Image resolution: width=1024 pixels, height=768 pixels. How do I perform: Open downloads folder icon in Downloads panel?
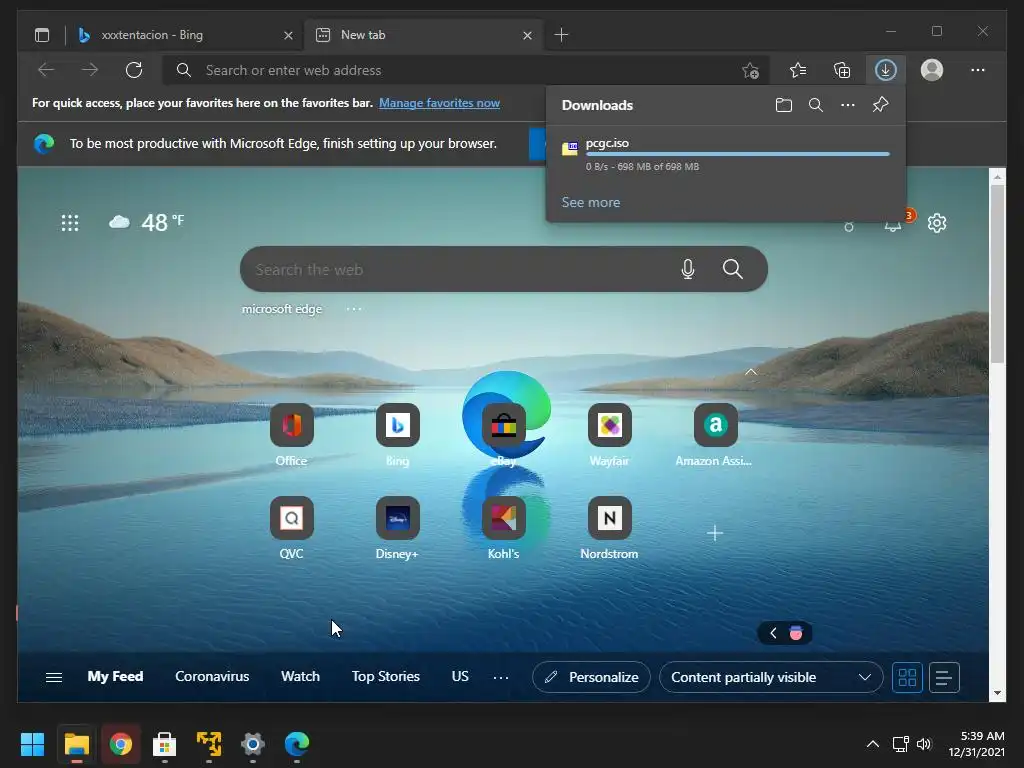click(784, 105)
